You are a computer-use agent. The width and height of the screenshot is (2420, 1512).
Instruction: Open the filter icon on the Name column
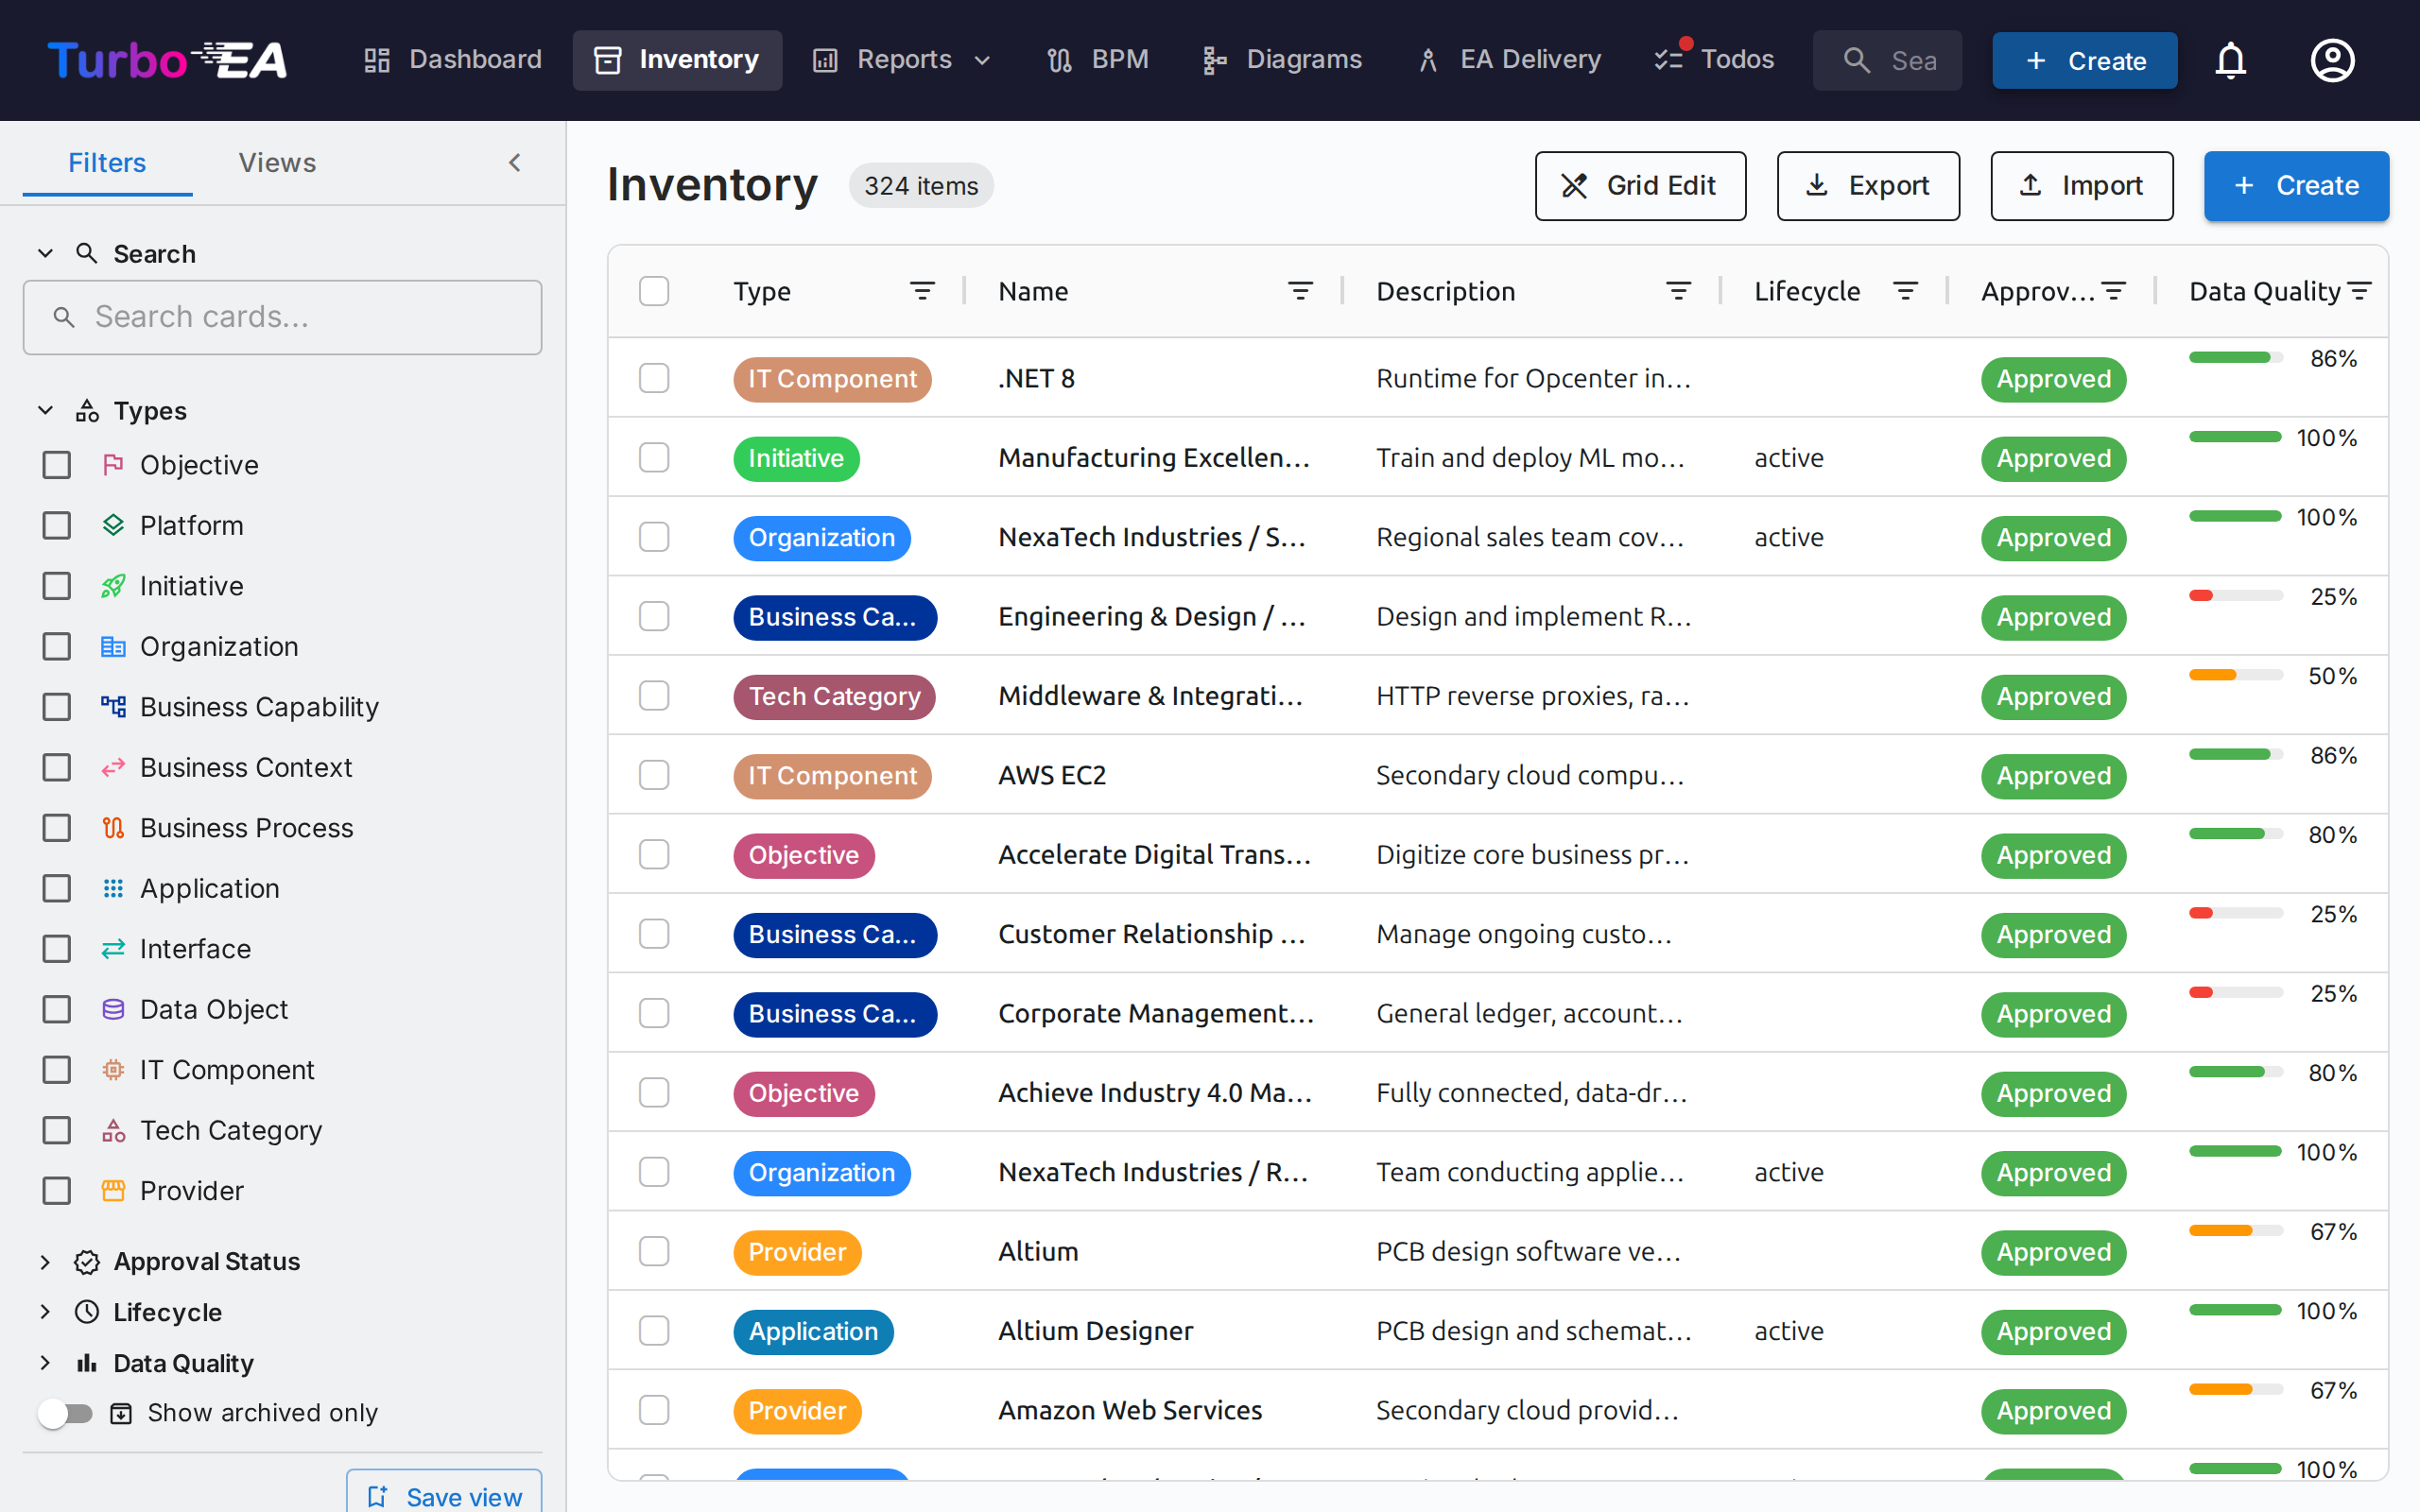click(1300, 290)
